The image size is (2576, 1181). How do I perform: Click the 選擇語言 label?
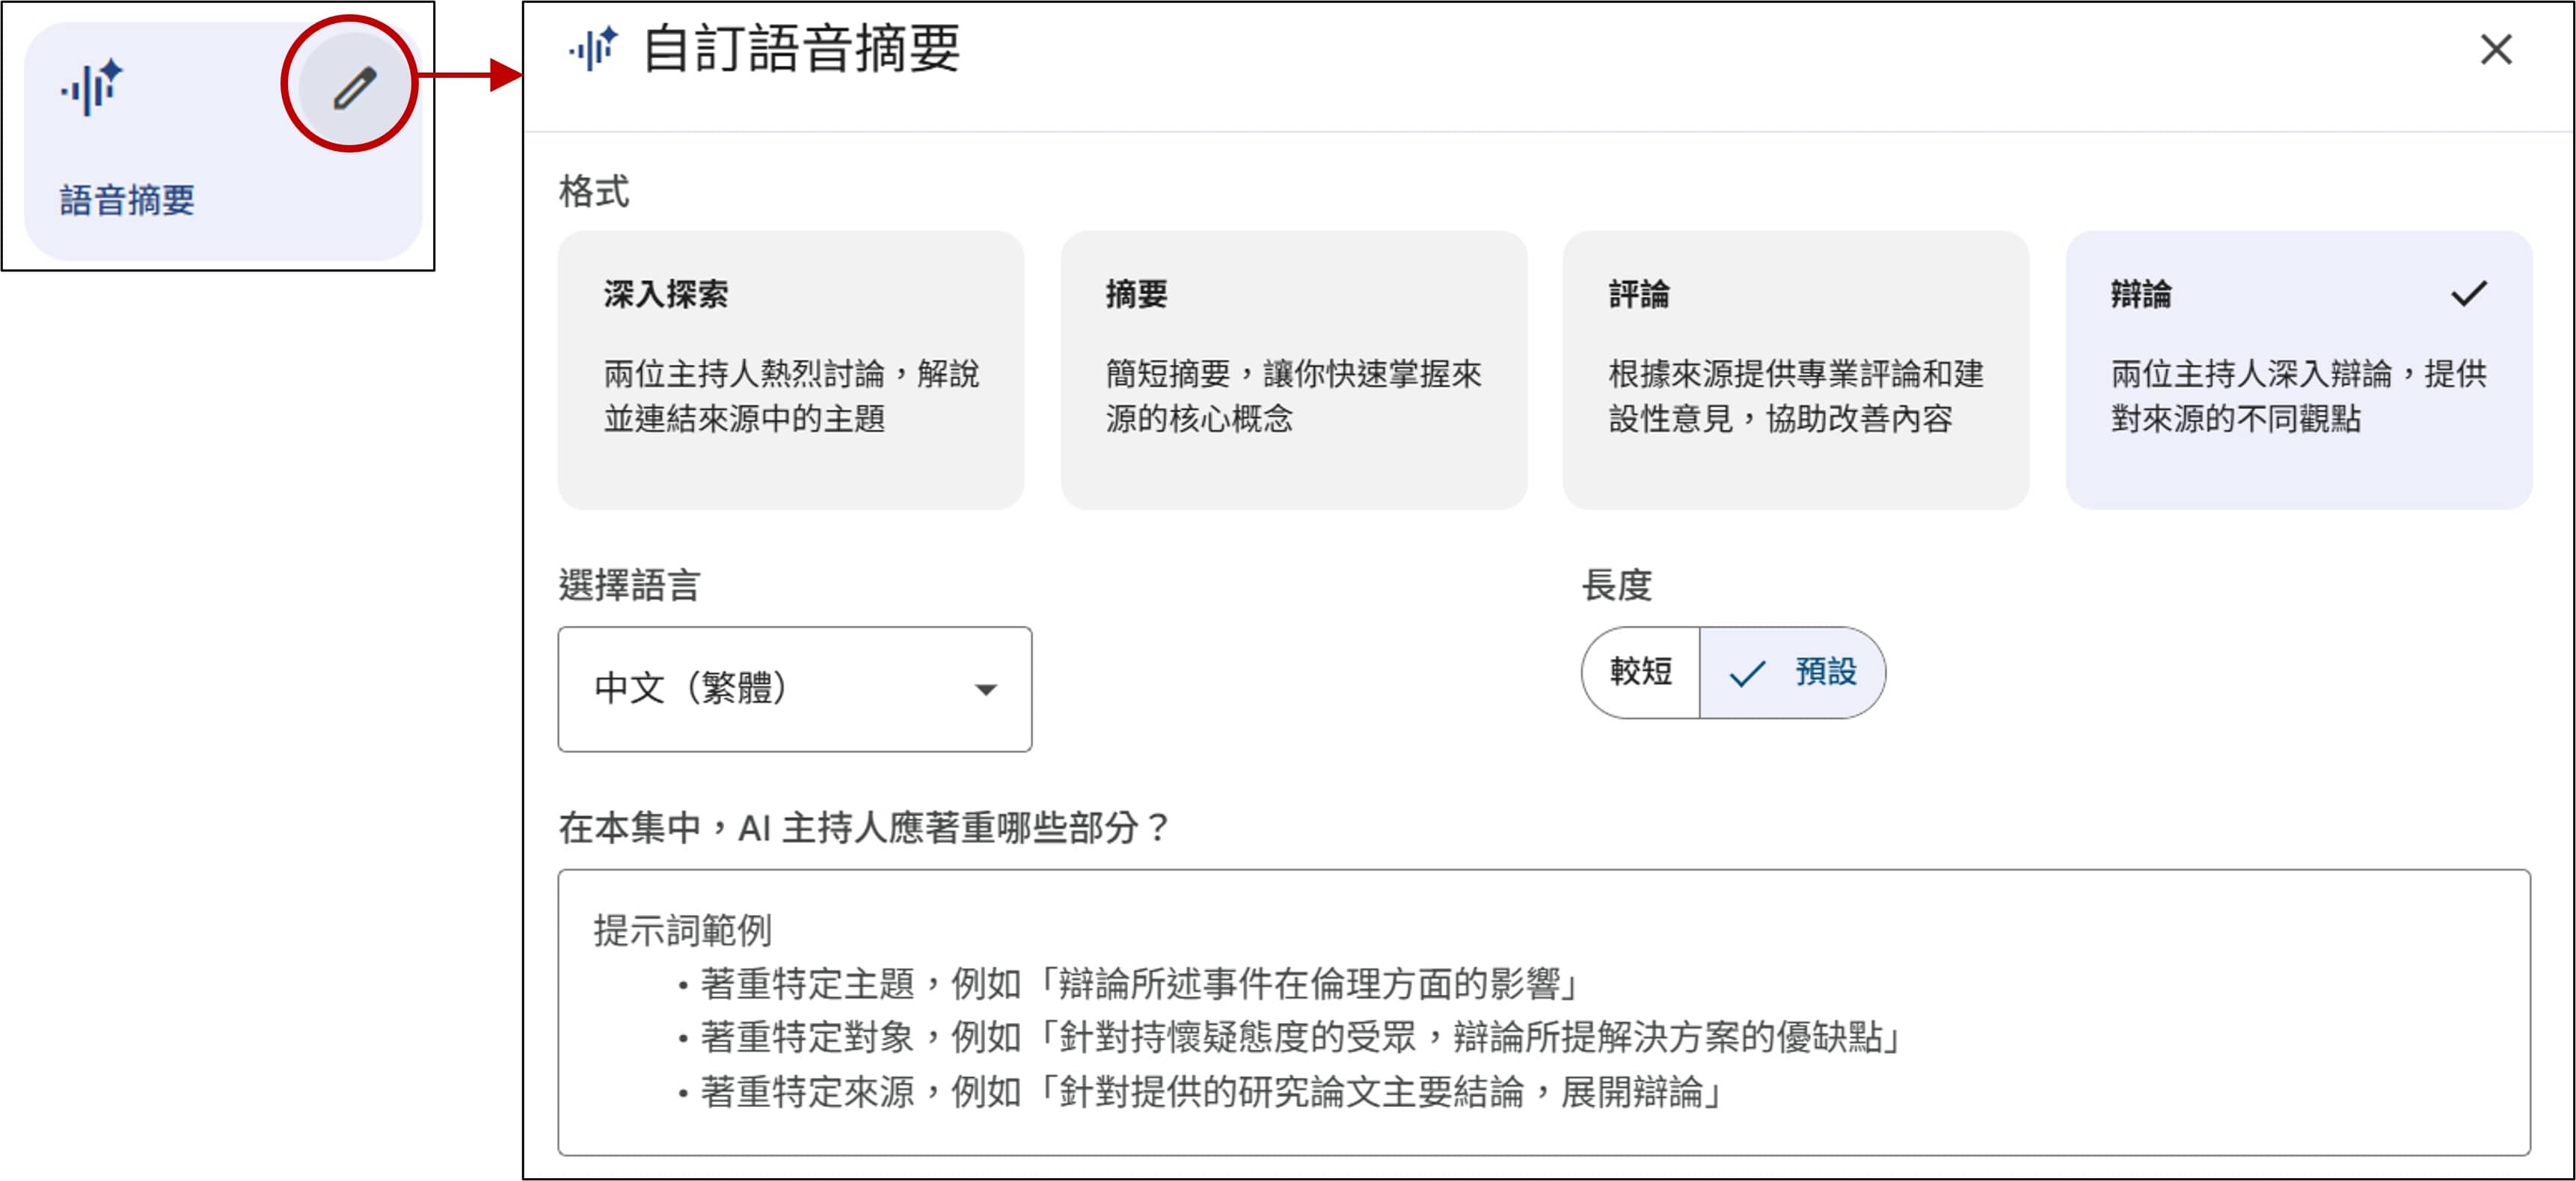point(629,585)
